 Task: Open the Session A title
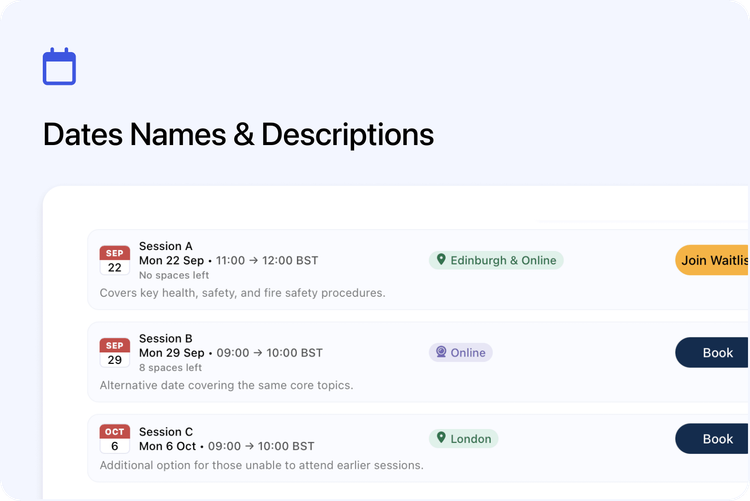click(166, 246)
